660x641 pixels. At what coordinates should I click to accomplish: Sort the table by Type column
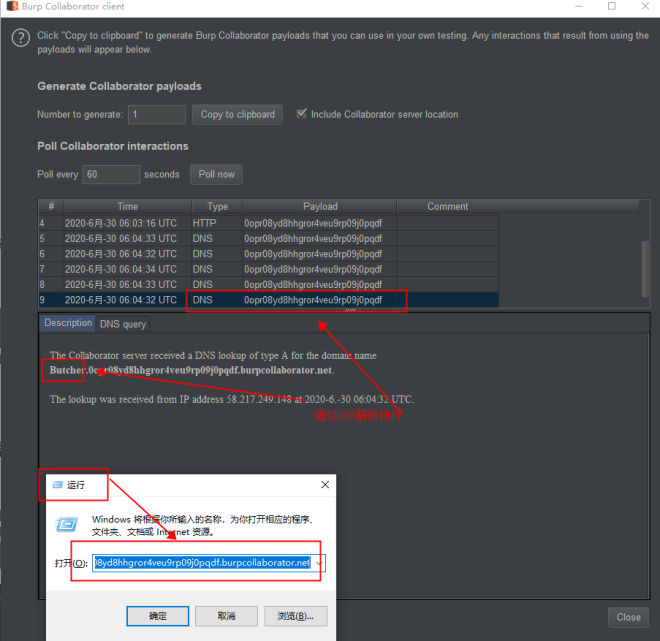point(217,207)
